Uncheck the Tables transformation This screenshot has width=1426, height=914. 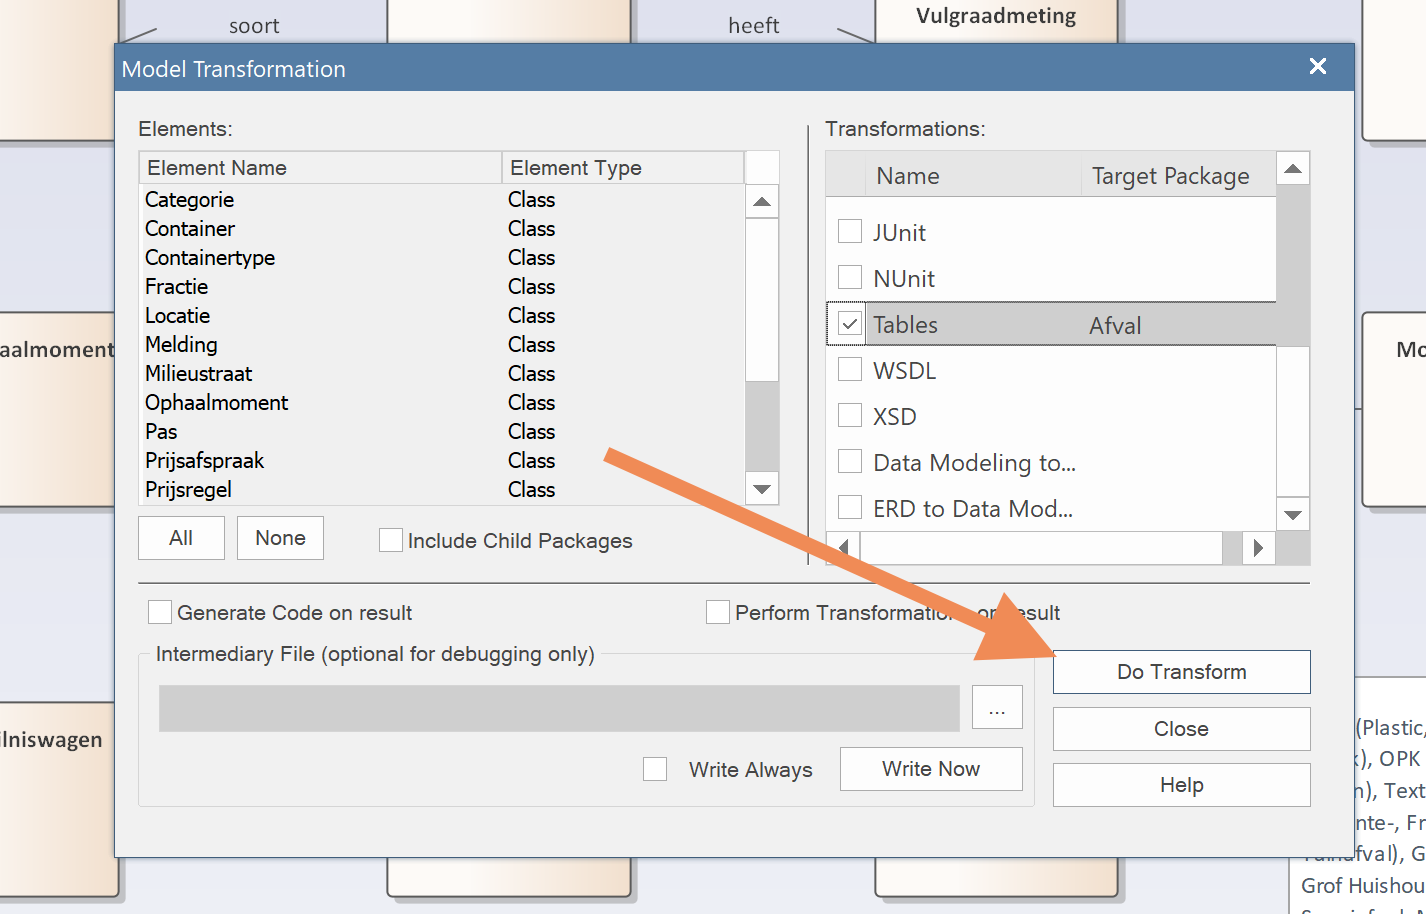850,324
